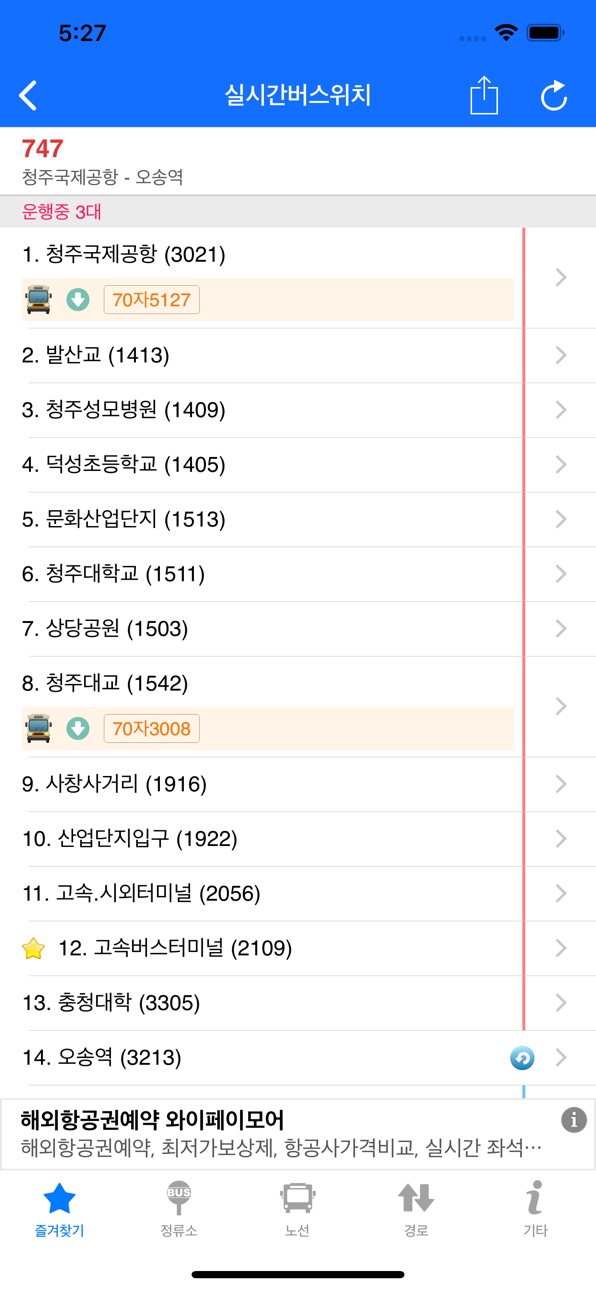
Task: Select bus plate 70자5127
Action: (151, 299)
